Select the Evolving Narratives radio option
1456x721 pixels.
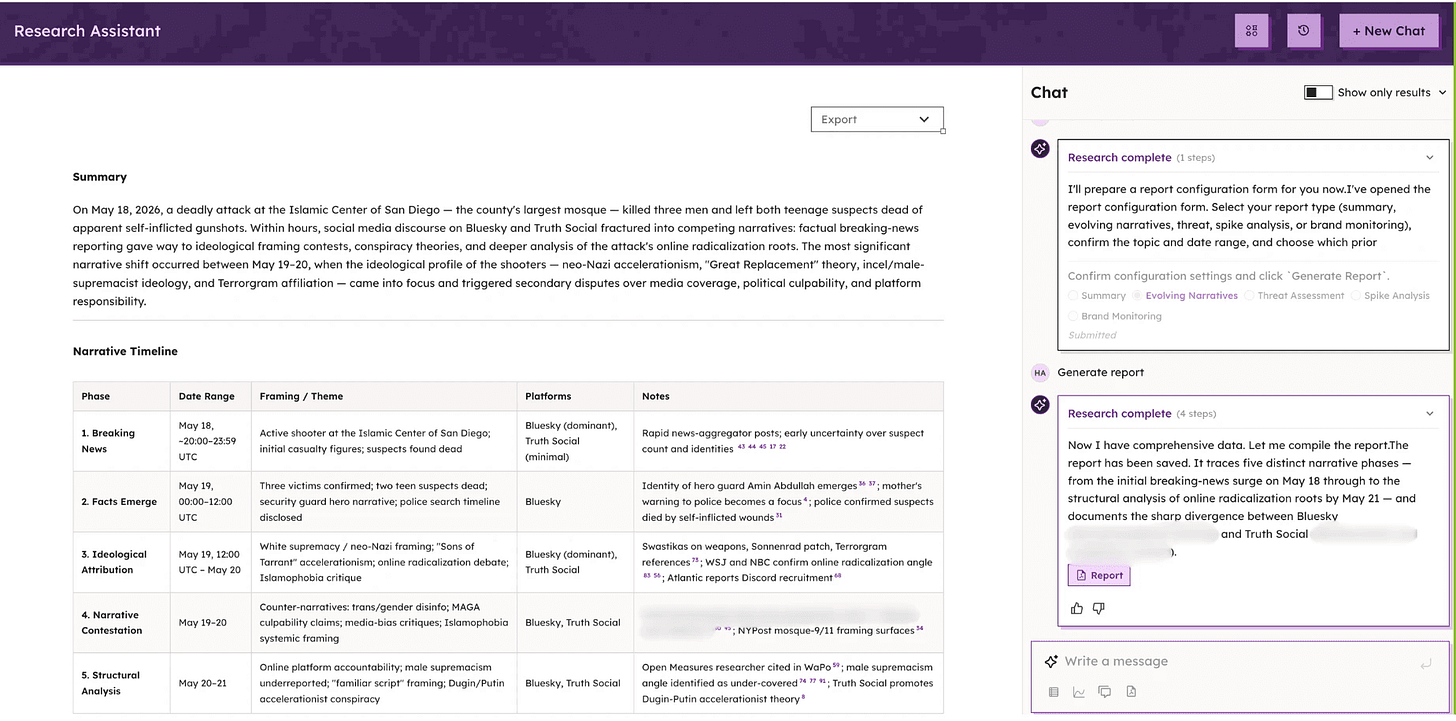(1137, 296)
